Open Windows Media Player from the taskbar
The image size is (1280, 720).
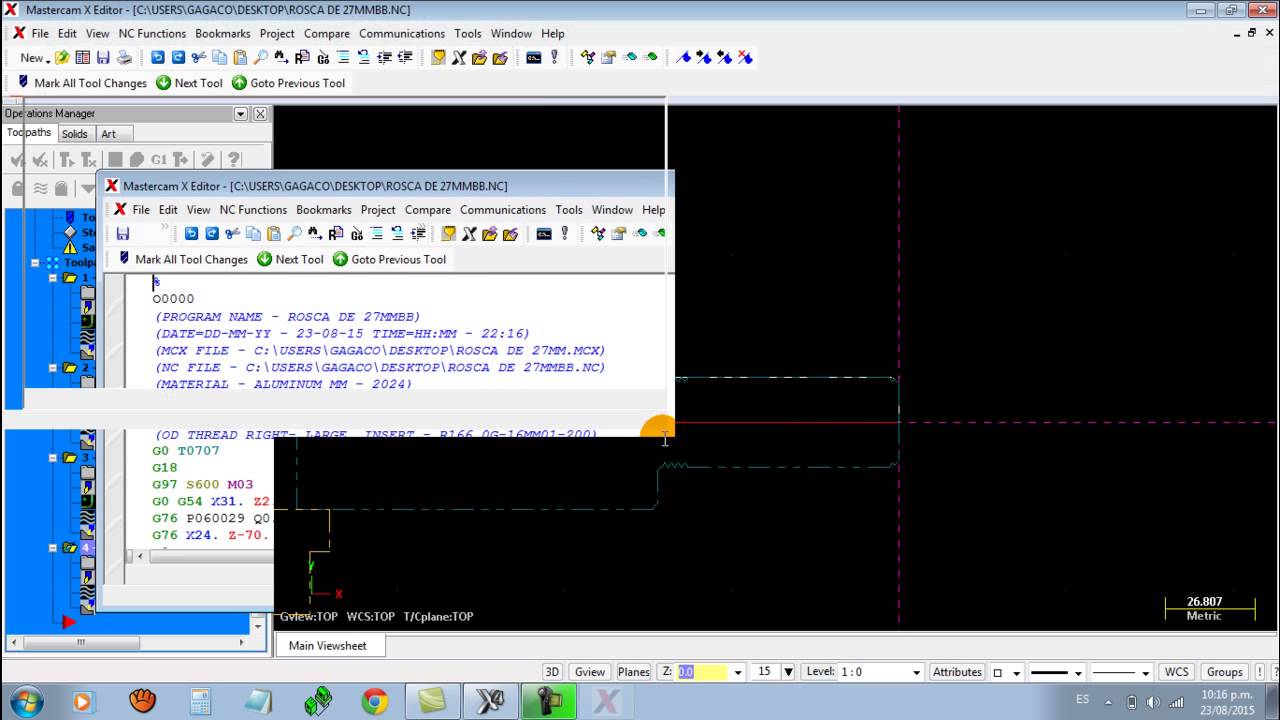(x=83, y=701)
